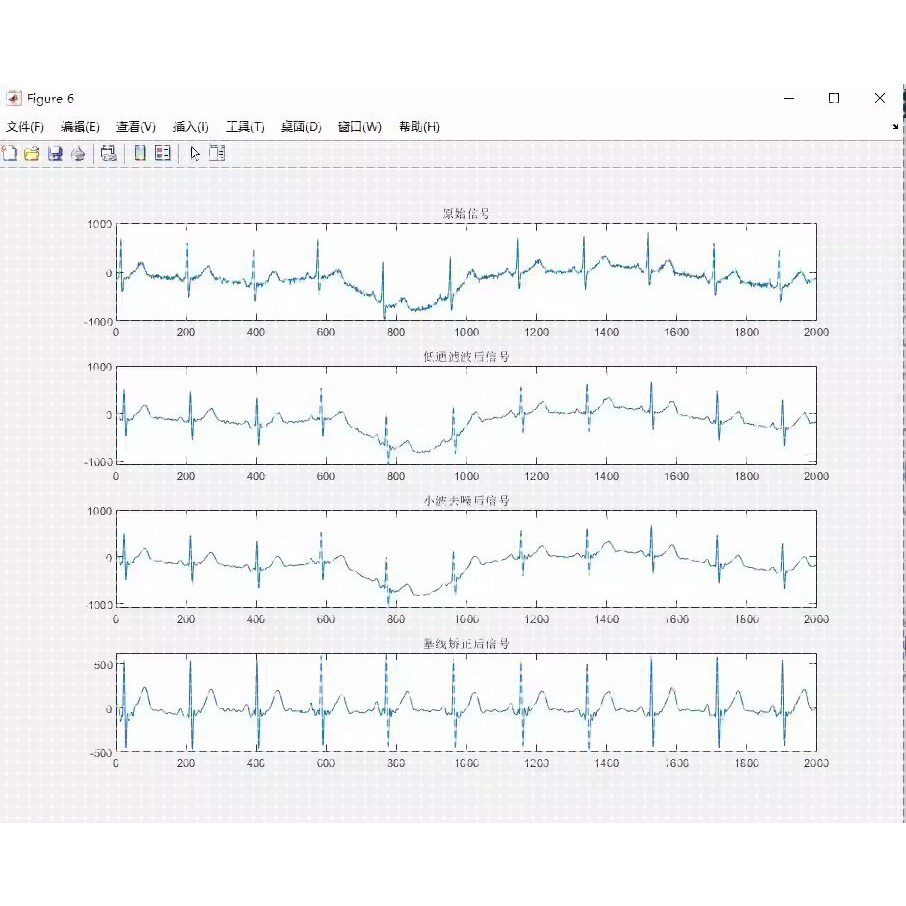Click the Insert Colorbar toolbar icon
906x906 pixels.
click(140, 153)
